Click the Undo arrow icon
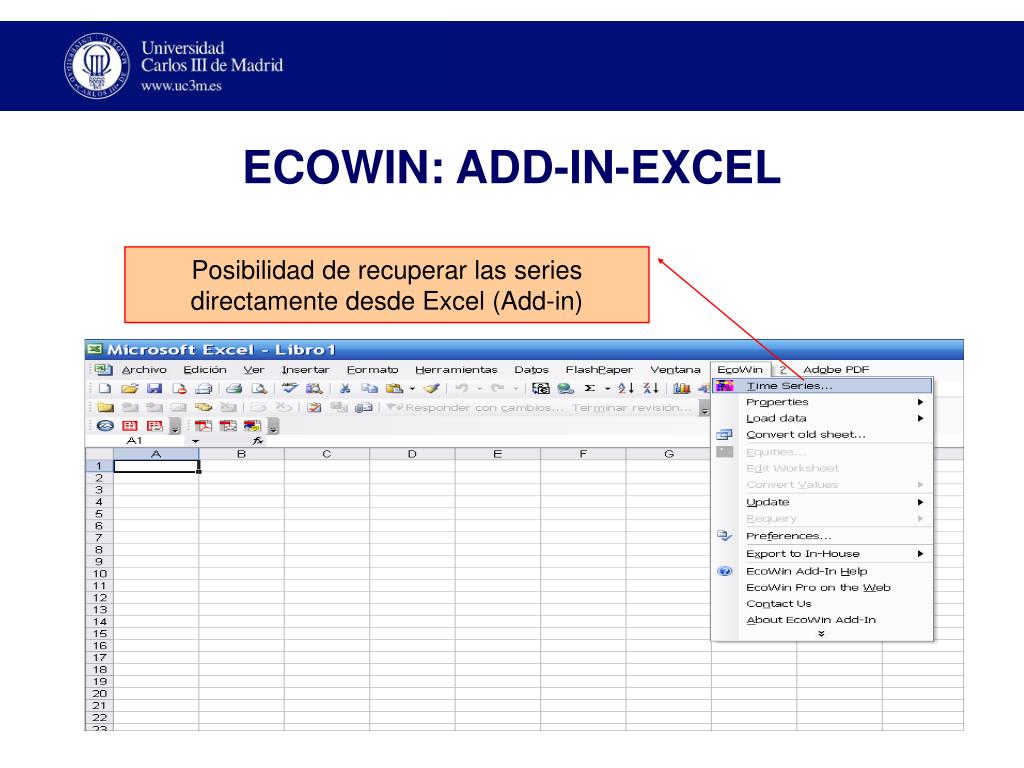The width and height of the screenshot is (1024, 768). click(462, 389)
